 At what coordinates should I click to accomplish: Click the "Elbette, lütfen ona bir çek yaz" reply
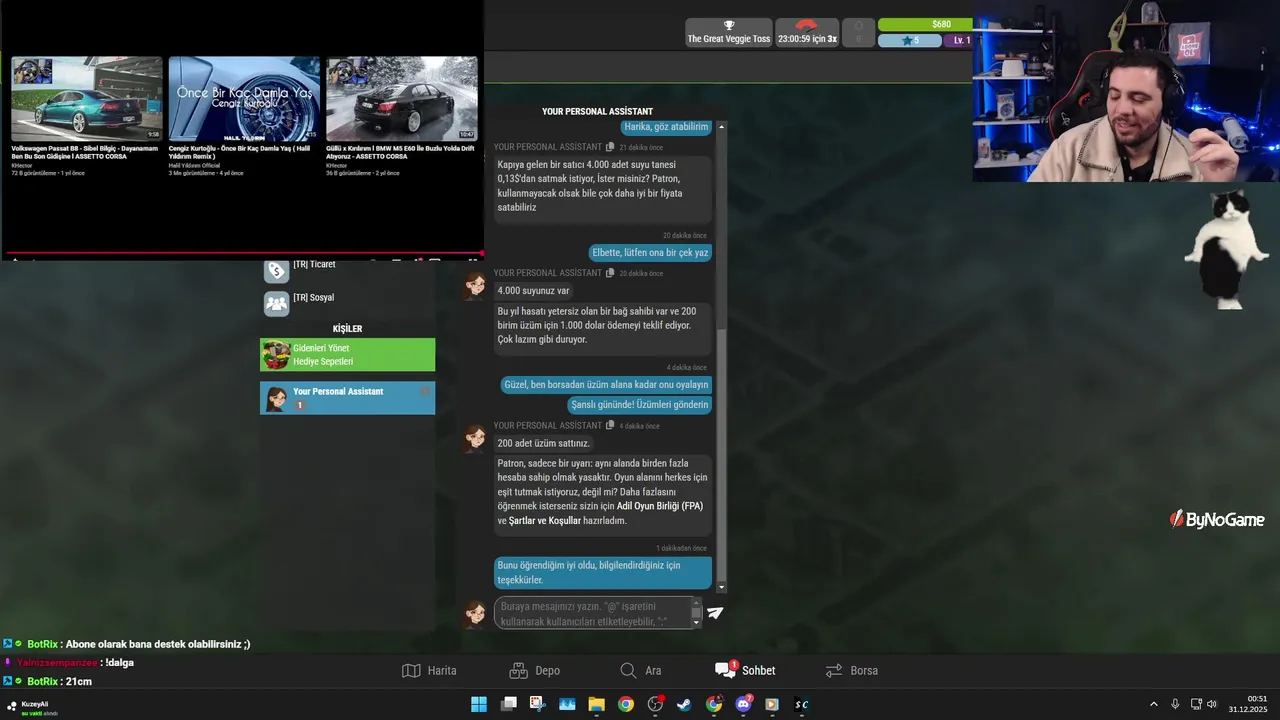(650, 253)
